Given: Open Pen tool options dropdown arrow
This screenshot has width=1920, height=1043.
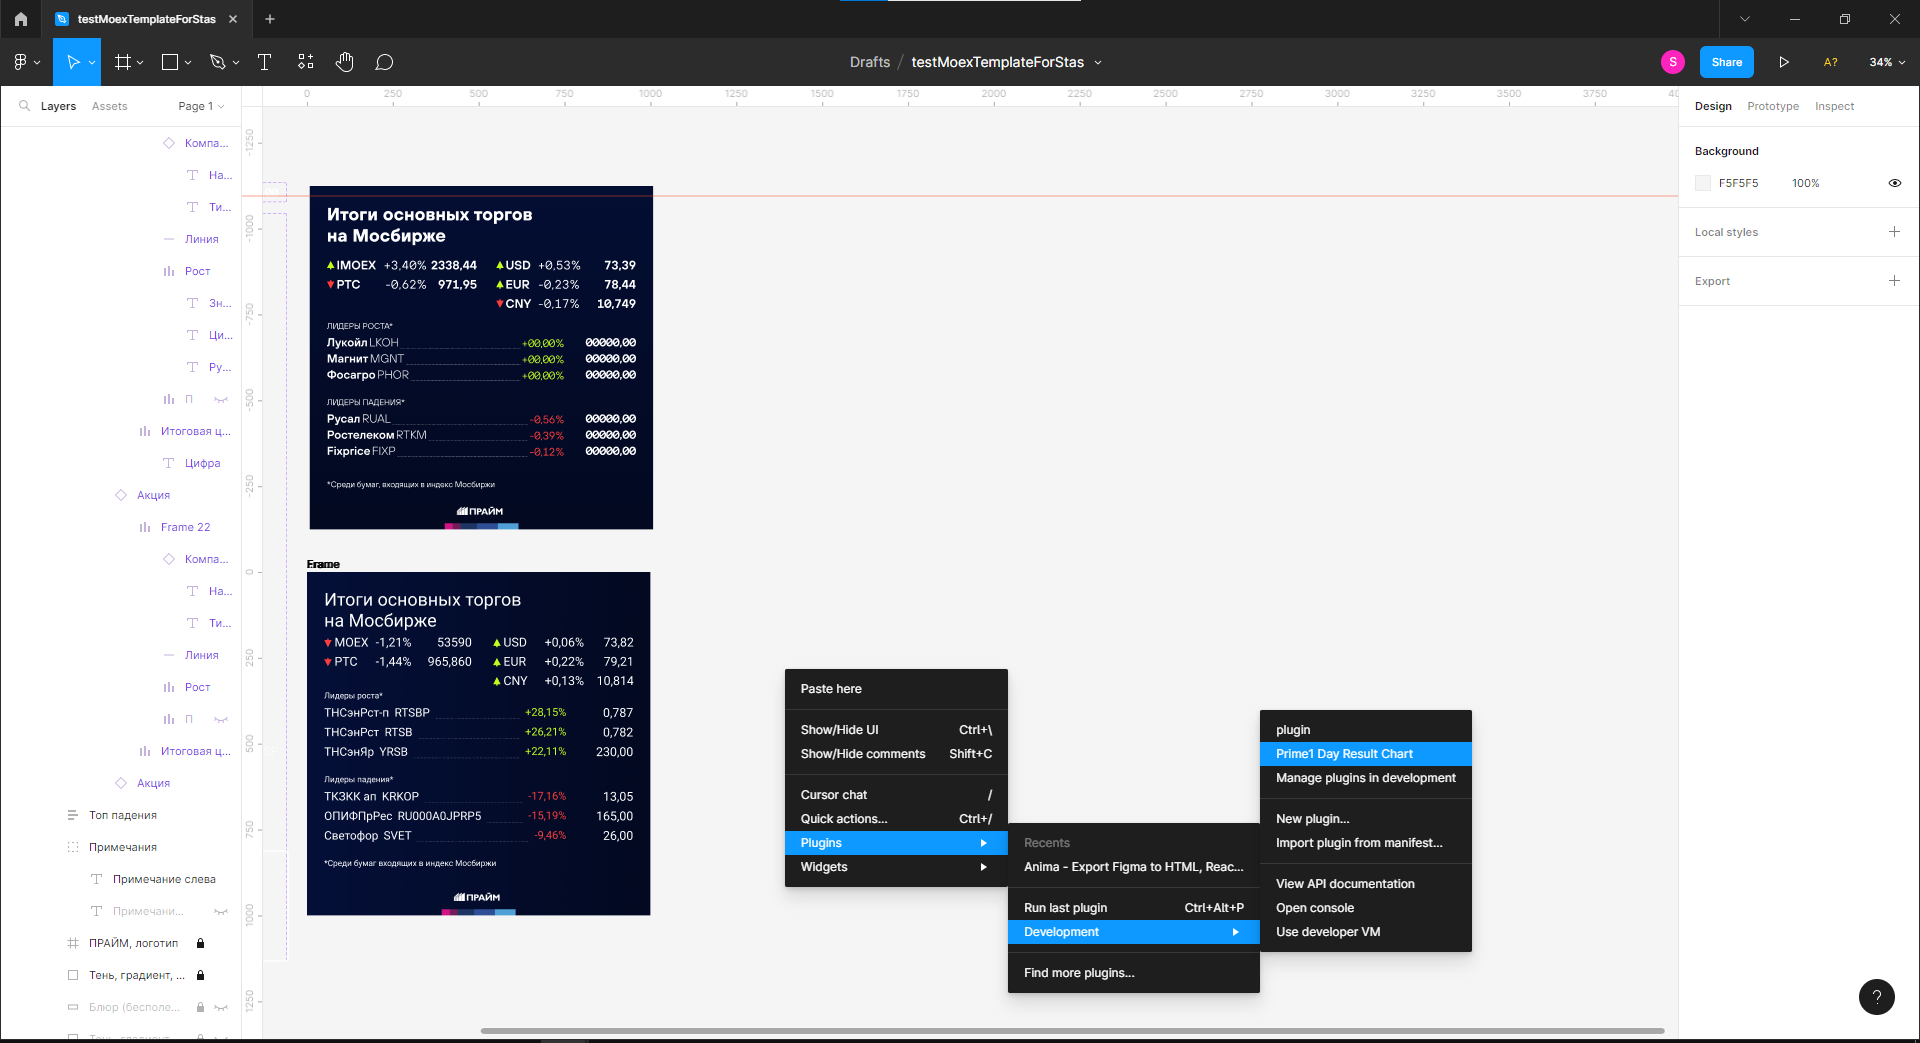Looking at the screenshot, I should click(236, 62).
